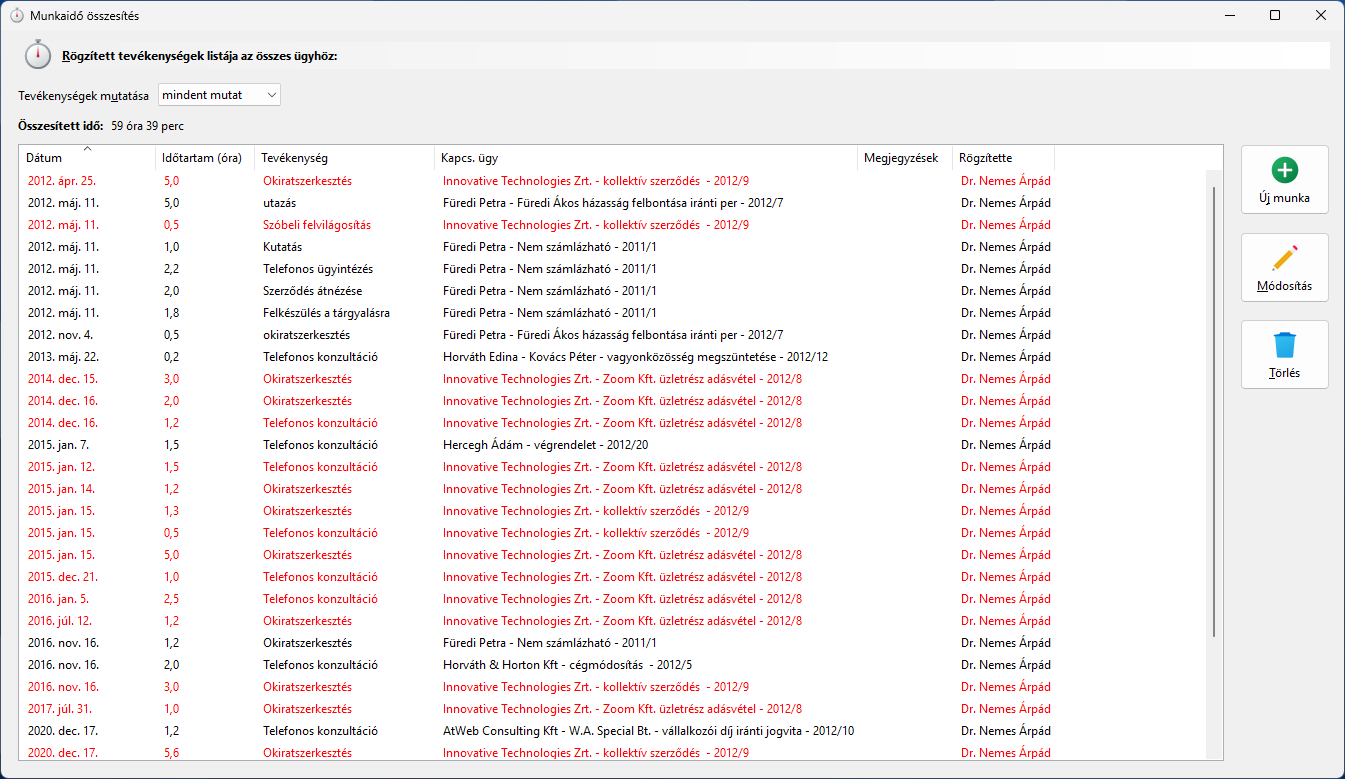Screen dimensions: 1345x779
Task: Select the 2016. jan. 5. row date
Action: pyautogui.click(x=58, y=599)
